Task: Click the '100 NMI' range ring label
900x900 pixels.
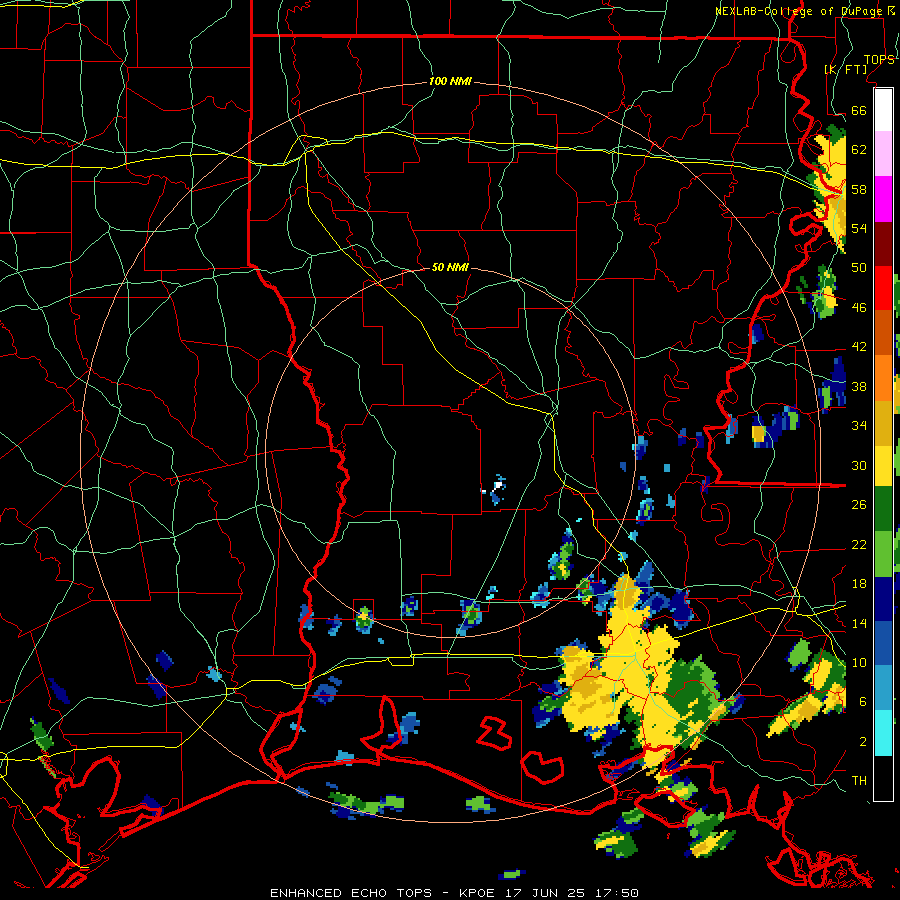Action: tap(450, 82)
